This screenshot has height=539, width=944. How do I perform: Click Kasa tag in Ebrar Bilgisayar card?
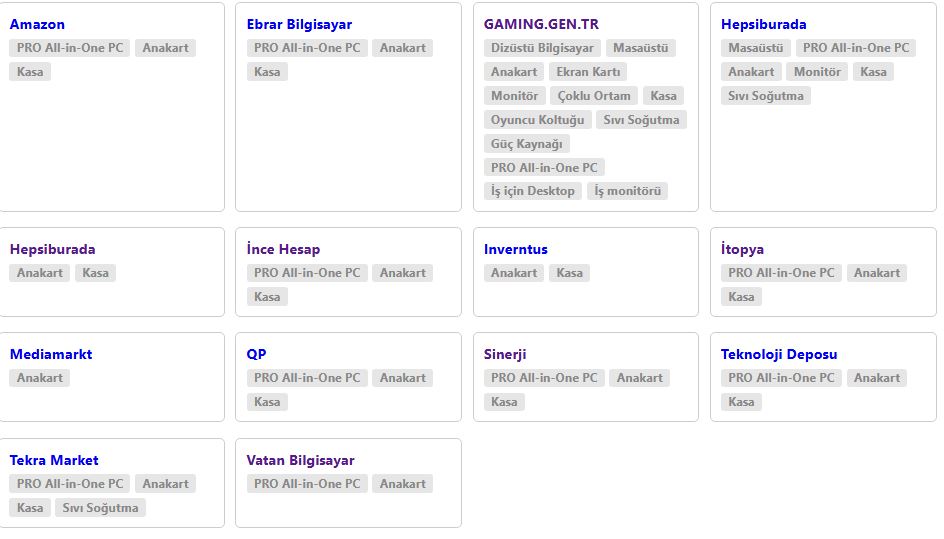point(267,72)
